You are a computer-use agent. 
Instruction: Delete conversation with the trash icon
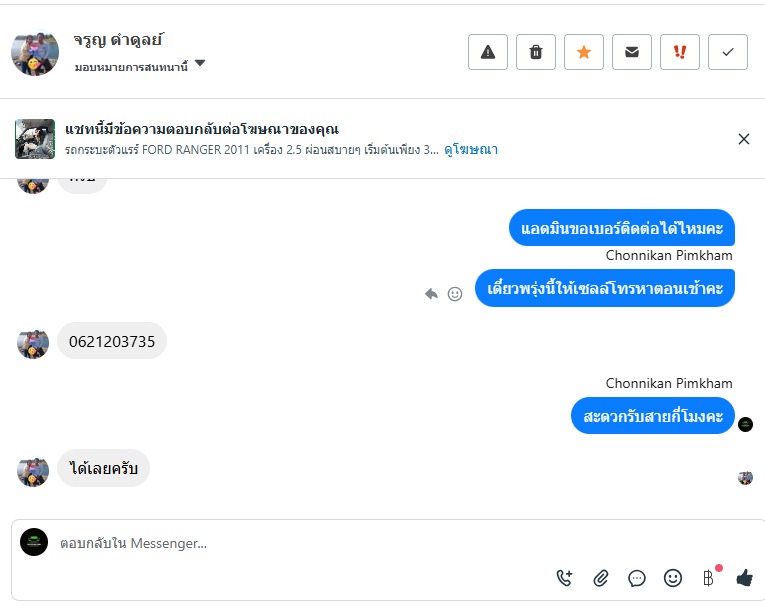[536, 52]
